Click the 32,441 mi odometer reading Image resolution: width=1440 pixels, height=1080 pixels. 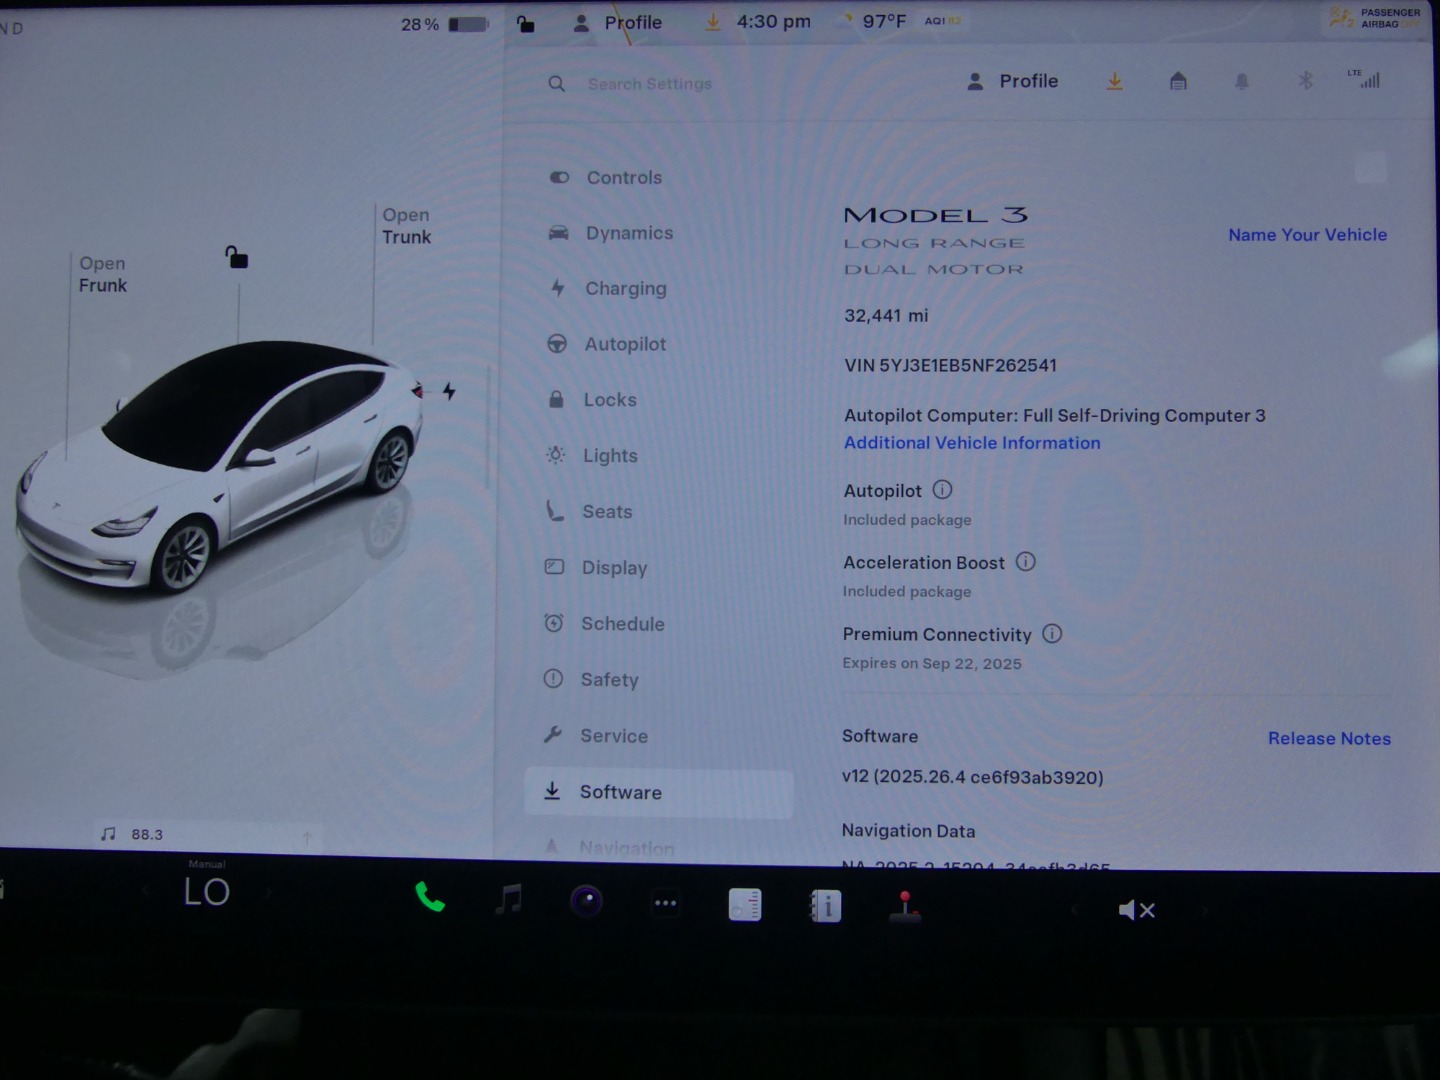point(886,315)
